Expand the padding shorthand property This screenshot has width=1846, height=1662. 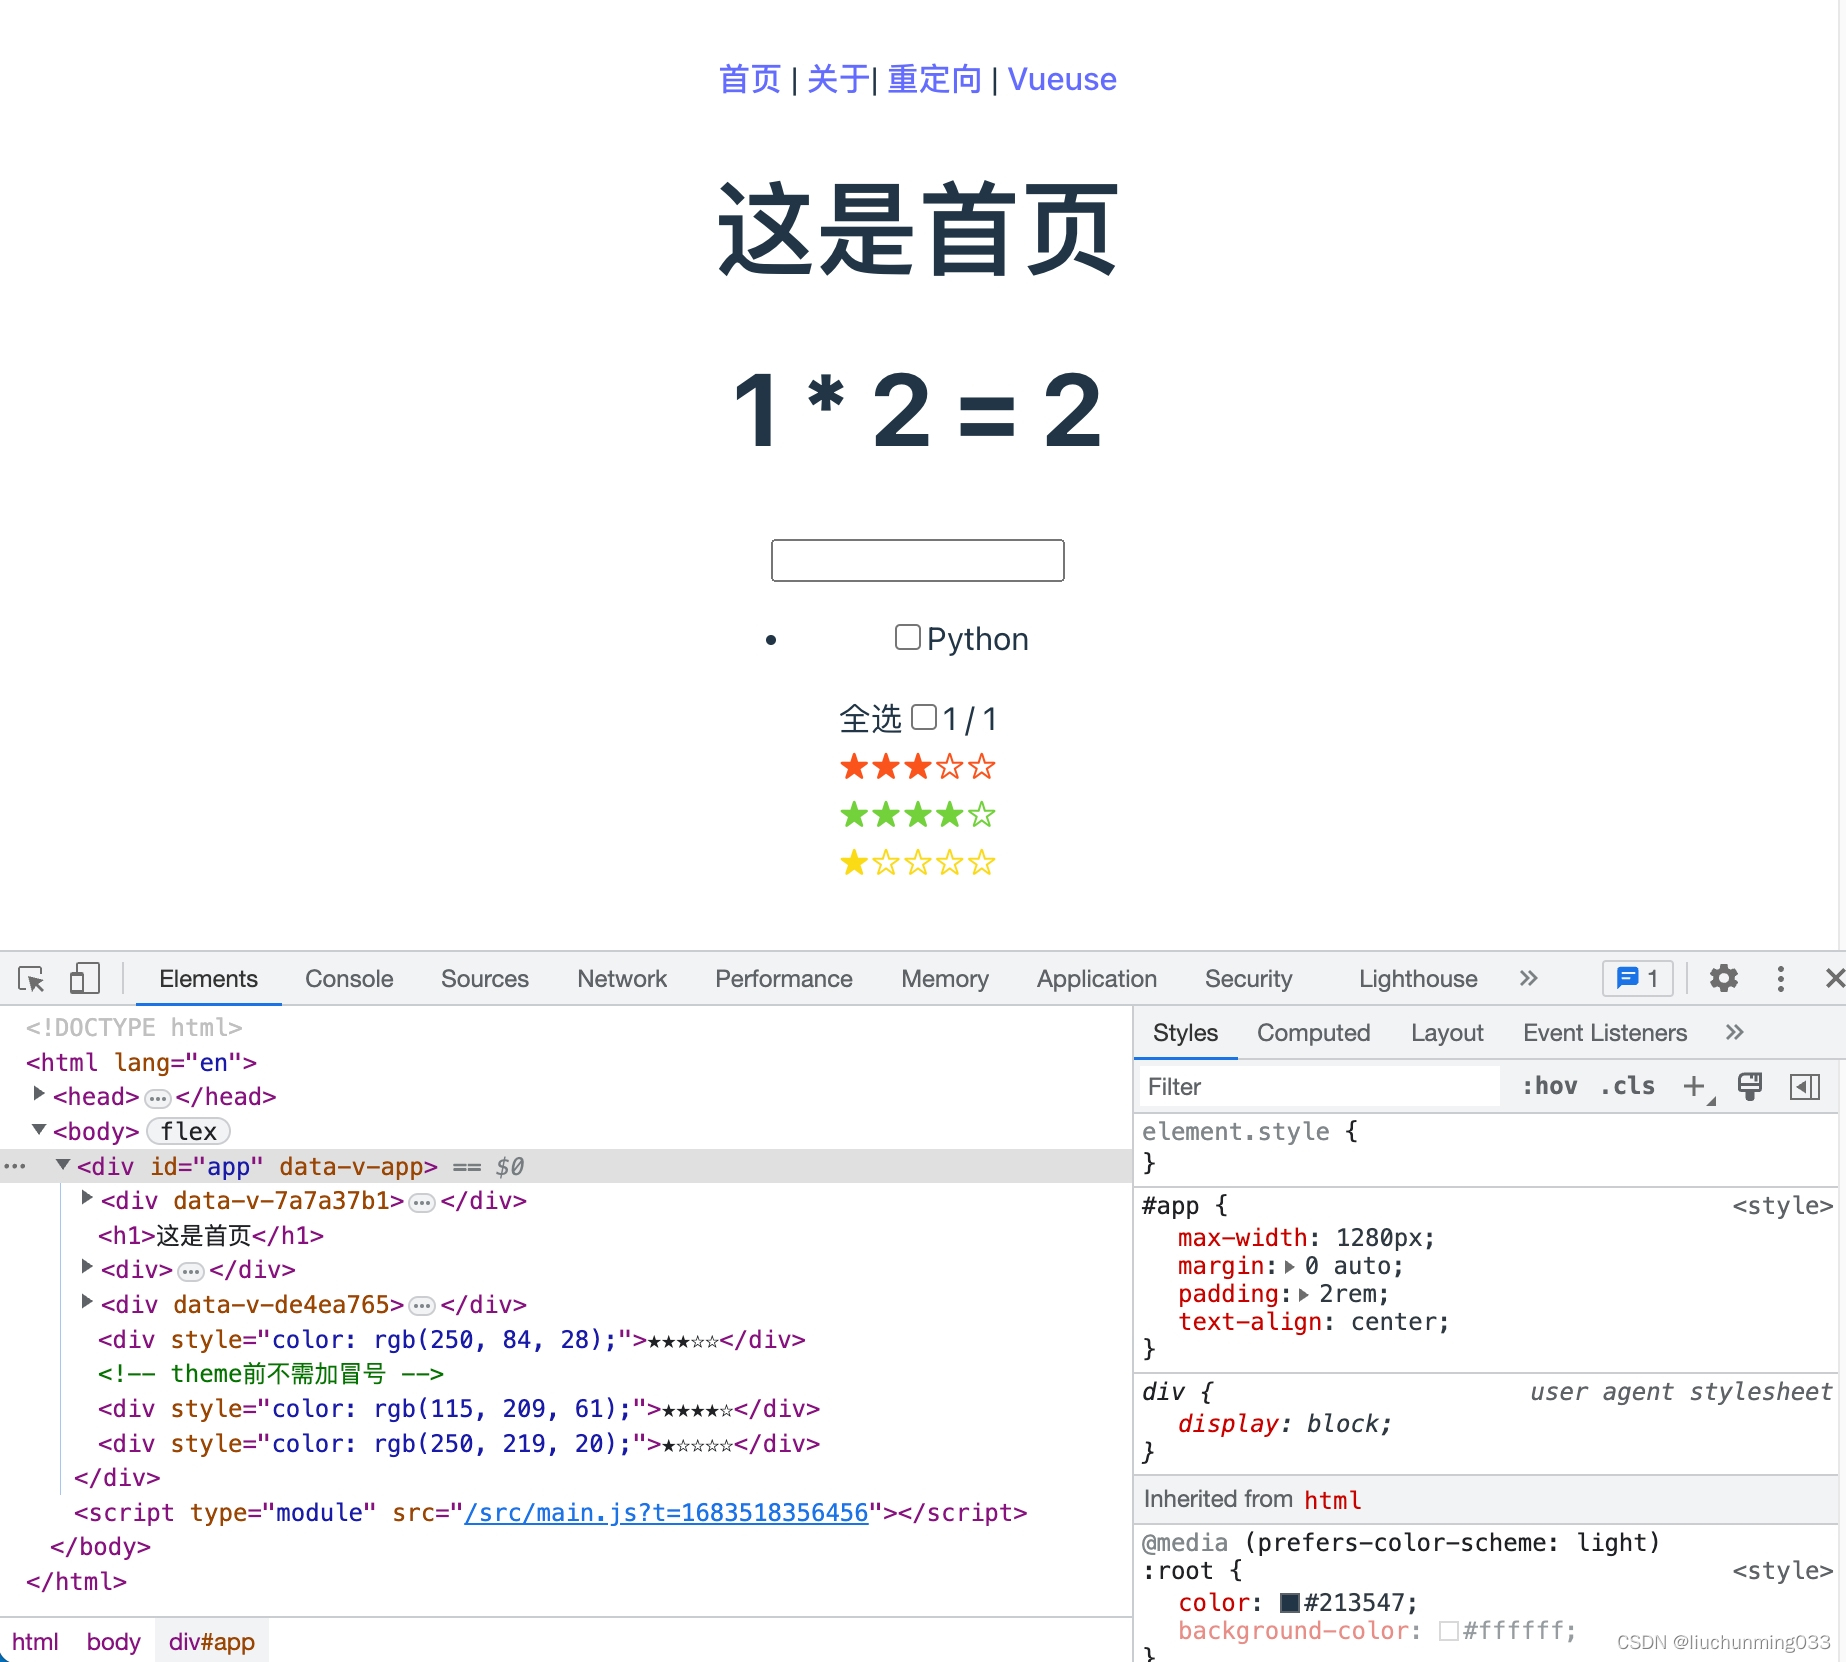coord(1303,1295)
